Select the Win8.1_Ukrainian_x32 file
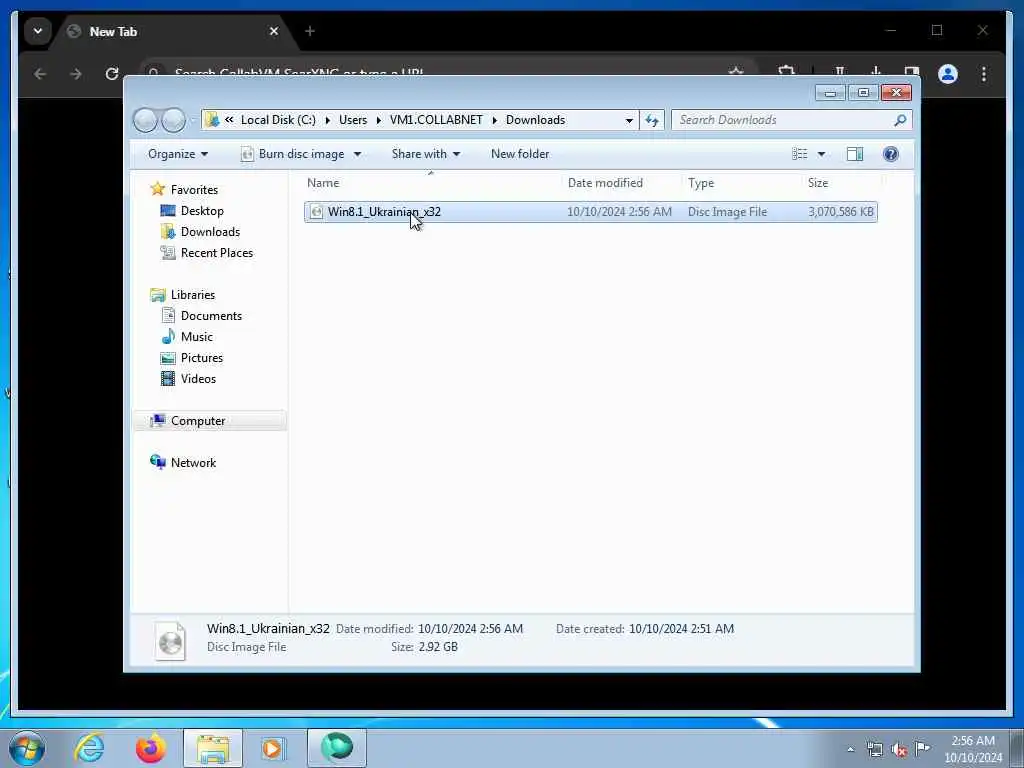 point(590,212)
